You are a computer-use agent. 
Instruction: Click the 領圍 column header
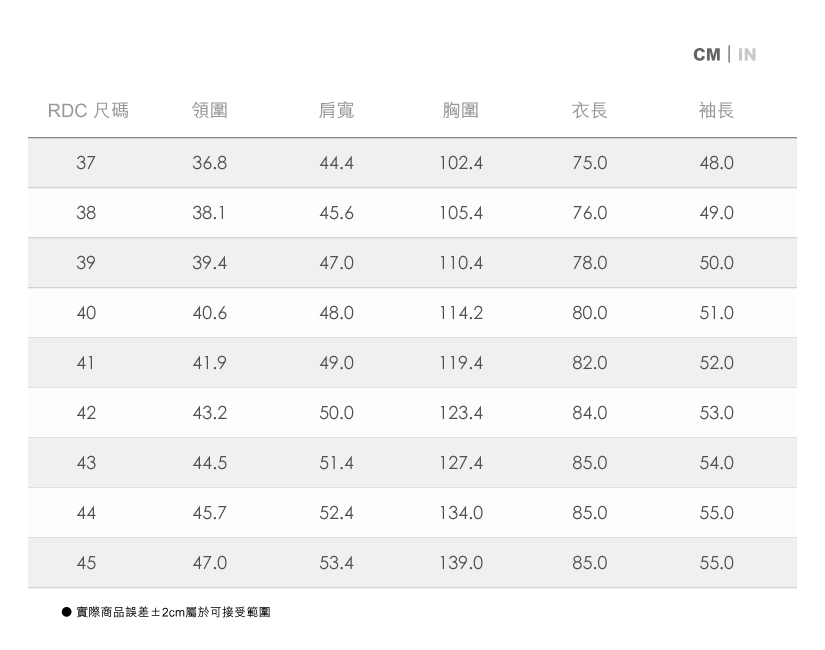[210, 110]
